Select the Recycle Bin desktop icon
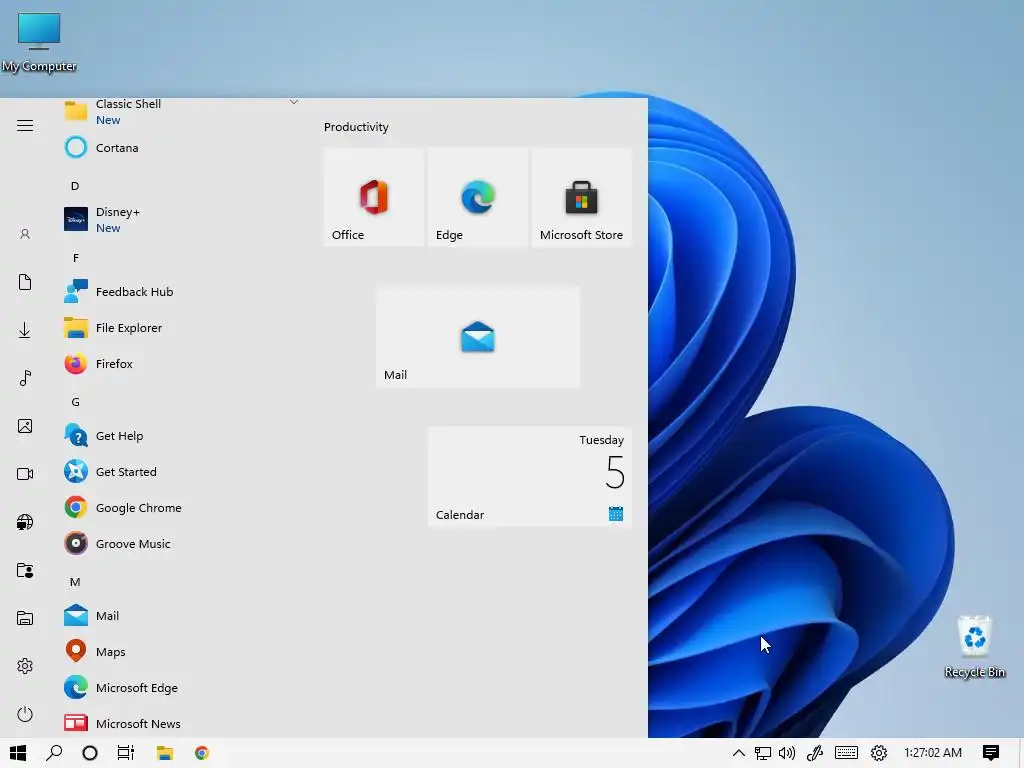This screenshot has width=1024, height=768. coord(974,647)
